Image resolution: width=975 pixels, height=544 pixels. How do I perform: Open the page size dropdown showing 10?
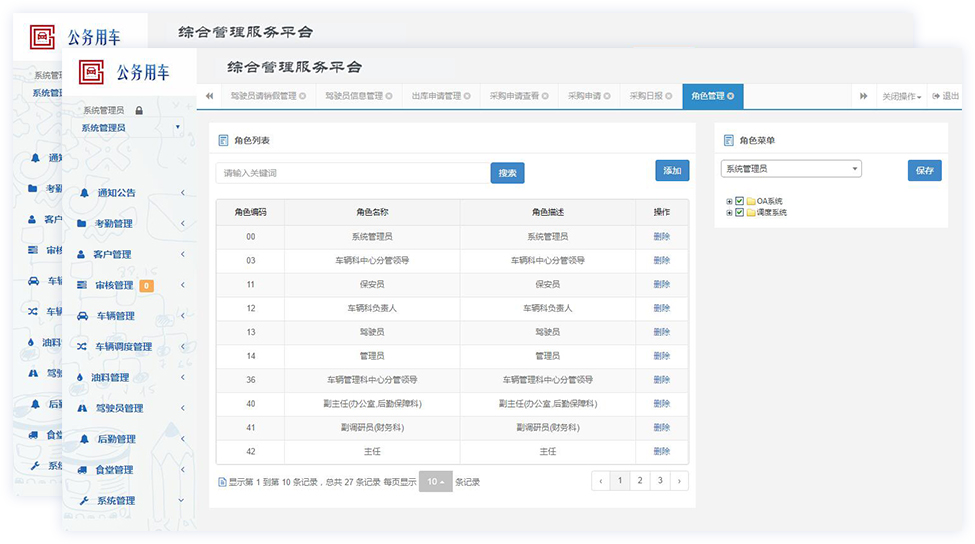click(435, 481)
